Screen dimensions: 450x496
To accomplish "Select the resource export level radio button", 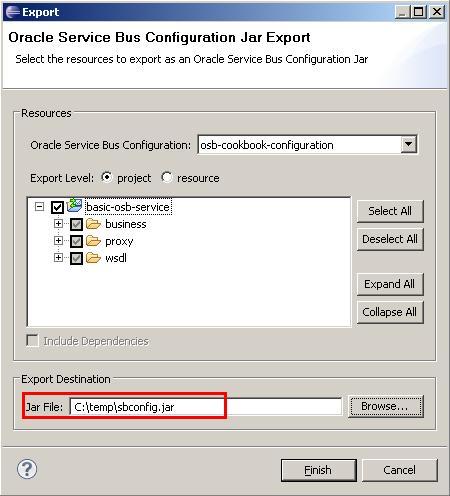I will tap(166, 177).
